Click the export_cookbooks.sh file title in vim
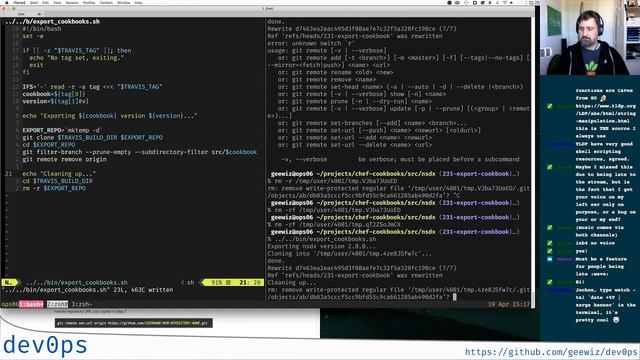Screen dimensions: 640x360 pyautogui.click(x=52, y=21)
